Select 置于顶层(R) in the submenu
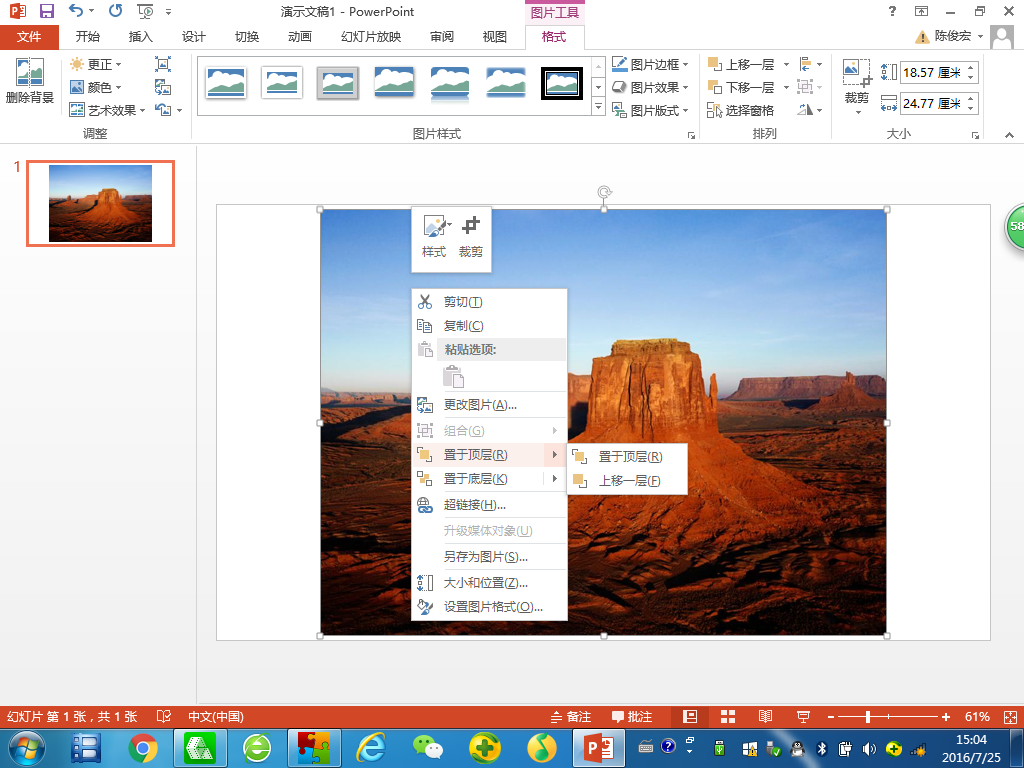The width and height of the screenshot is (1024, 768). [628, 456]
